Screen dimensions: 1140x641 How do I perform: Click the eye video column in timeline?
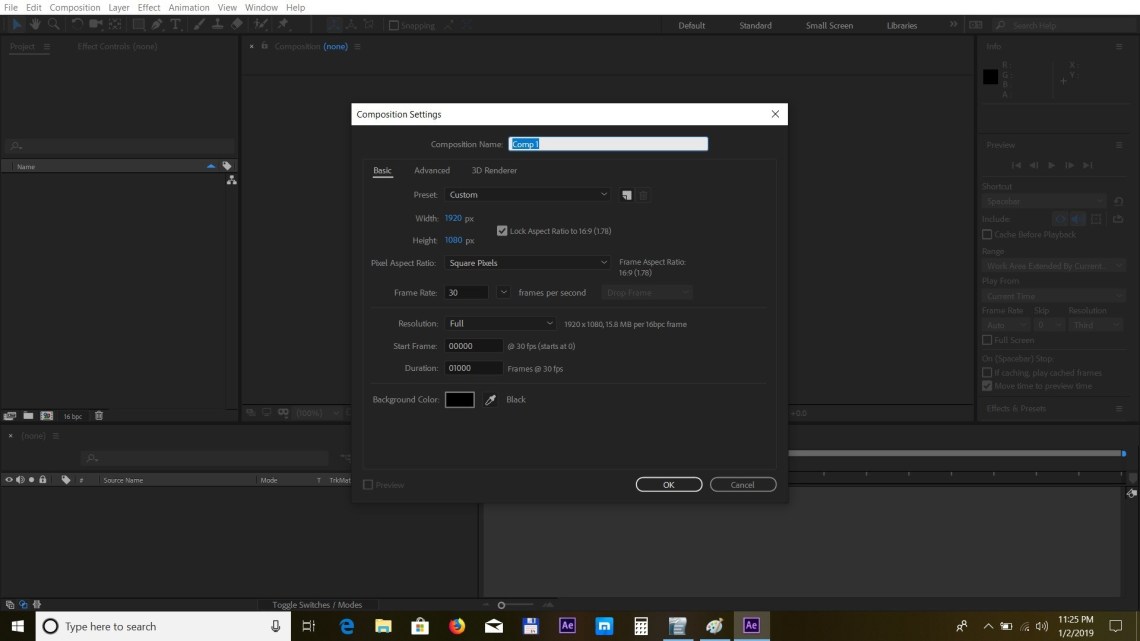coord(9,480)
